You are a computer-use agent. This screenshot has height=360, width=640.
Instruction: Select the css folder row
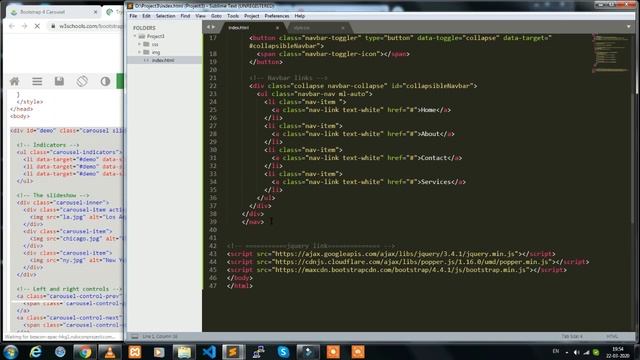164,44
